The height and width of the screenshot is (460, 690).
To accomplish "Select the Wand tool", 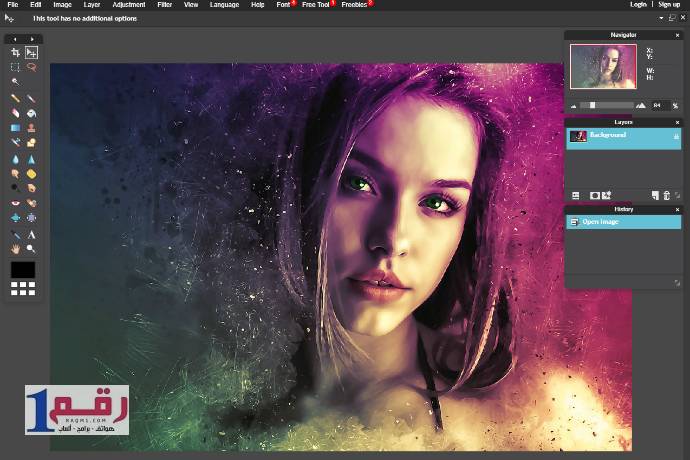I will pos(15,82).
